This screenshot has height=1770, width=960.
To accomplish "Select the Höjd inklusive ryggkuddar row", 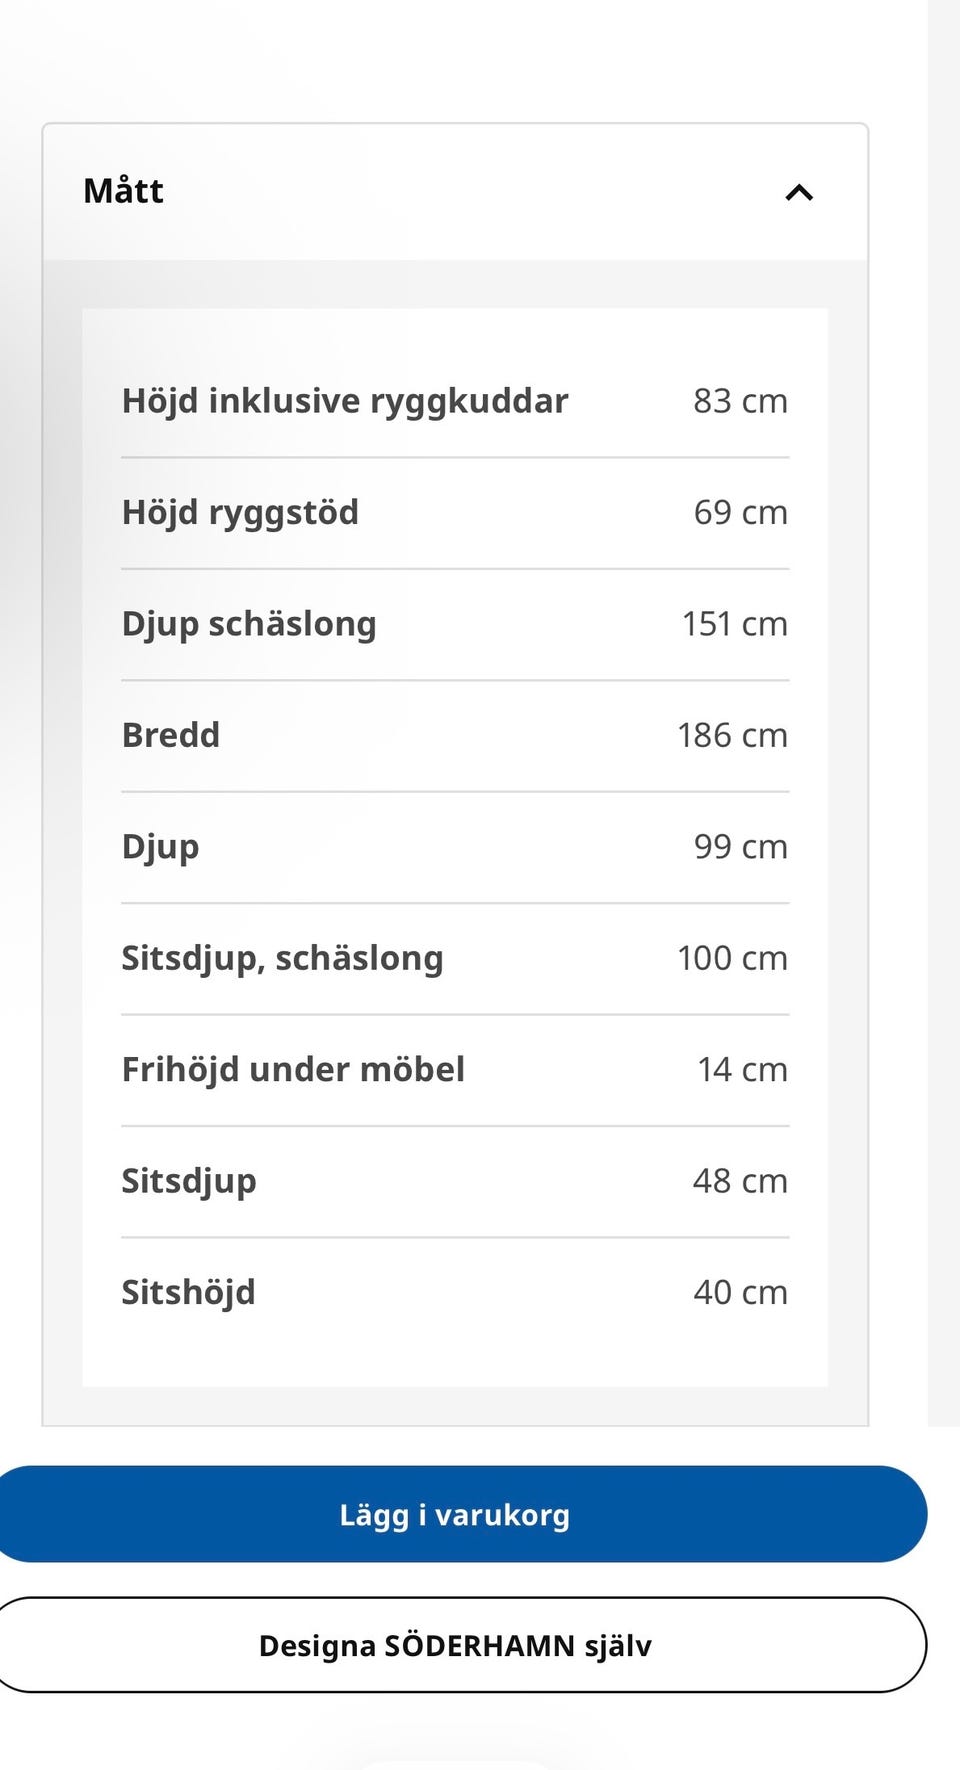I will 455,401.
